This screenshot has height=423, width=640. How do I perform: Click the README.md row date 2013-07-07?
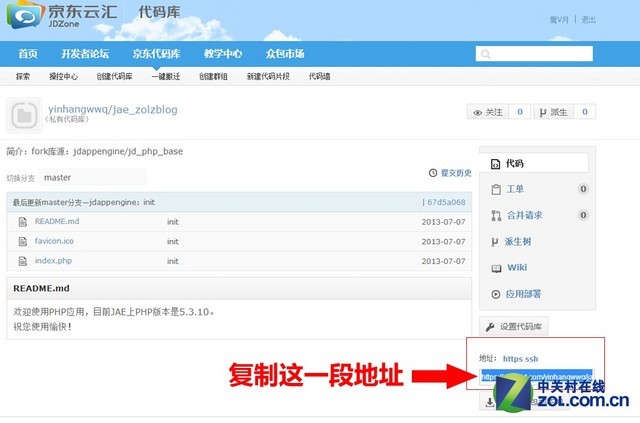[443, 222]
